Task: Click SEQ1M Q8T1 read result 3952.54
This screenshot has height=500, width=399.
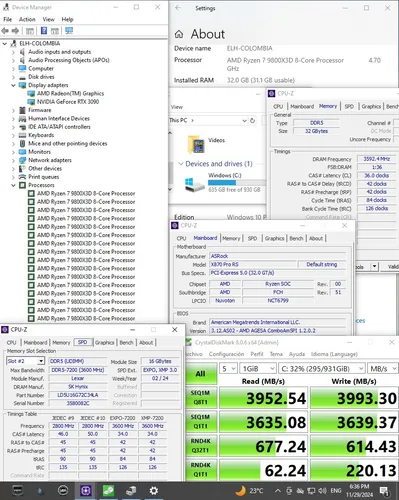Action: (x=263, y=398)
